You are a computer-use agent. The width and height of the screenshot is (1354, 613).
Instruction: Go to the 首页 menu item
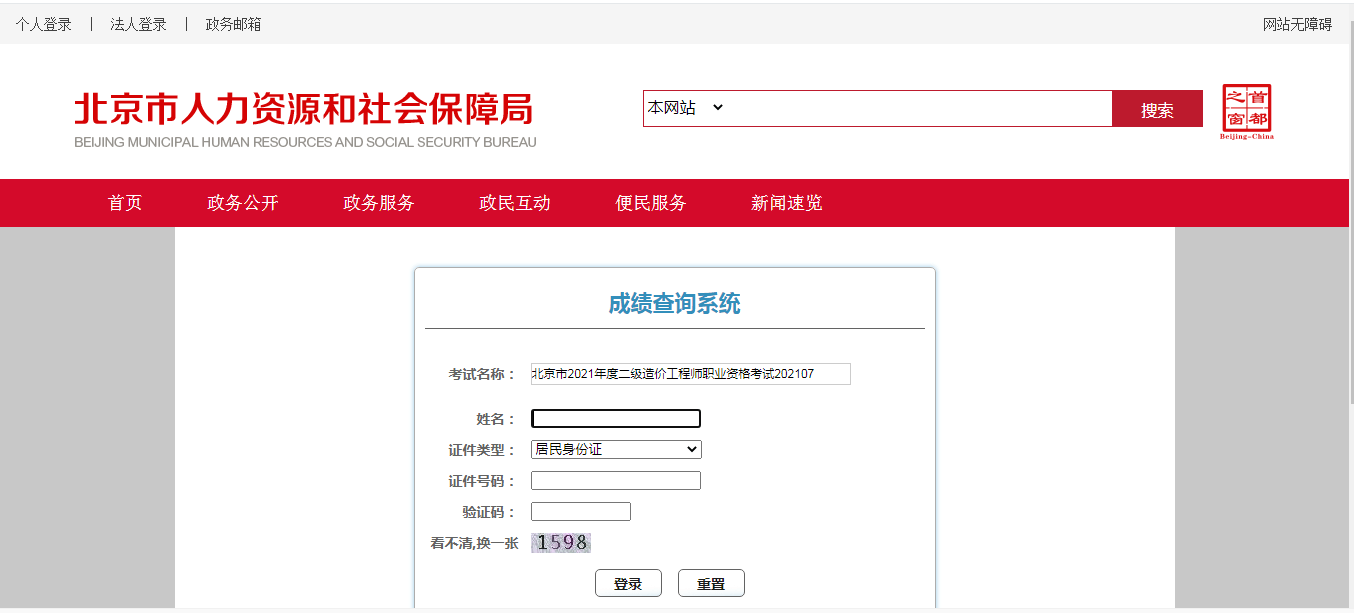tap(125, 203)
